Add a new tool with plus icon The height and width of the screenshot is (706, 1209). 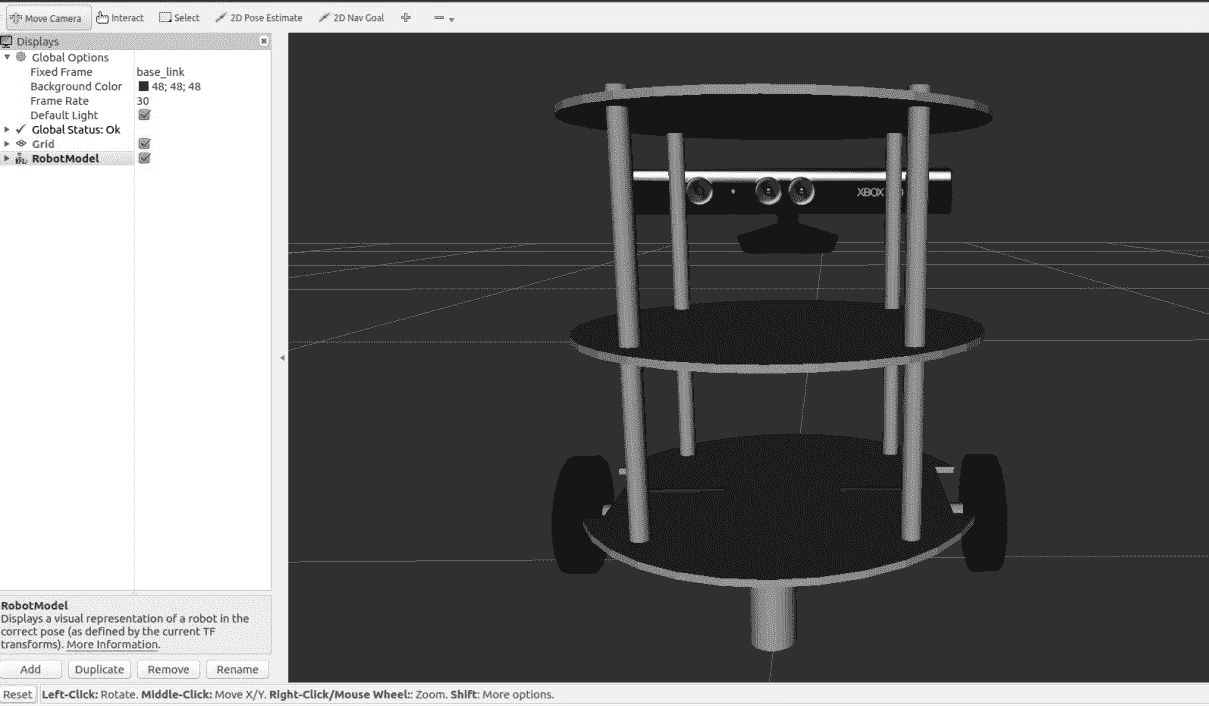point(406,18)
